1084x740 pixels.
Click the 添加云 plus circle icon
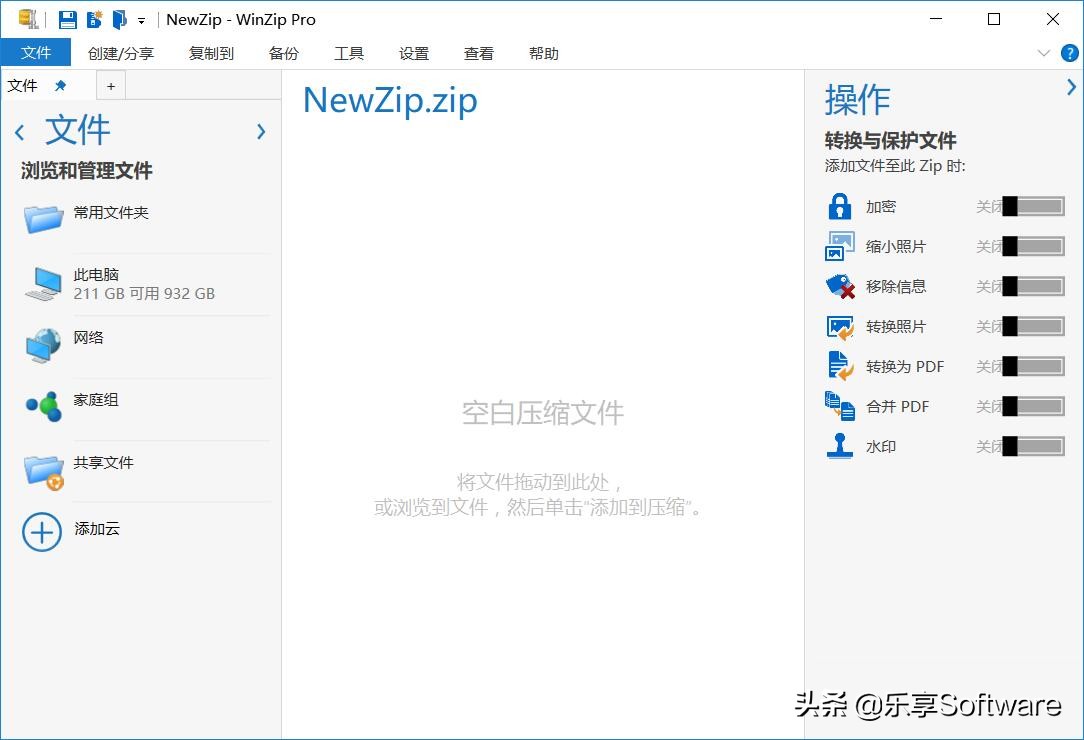pos(41,532)
